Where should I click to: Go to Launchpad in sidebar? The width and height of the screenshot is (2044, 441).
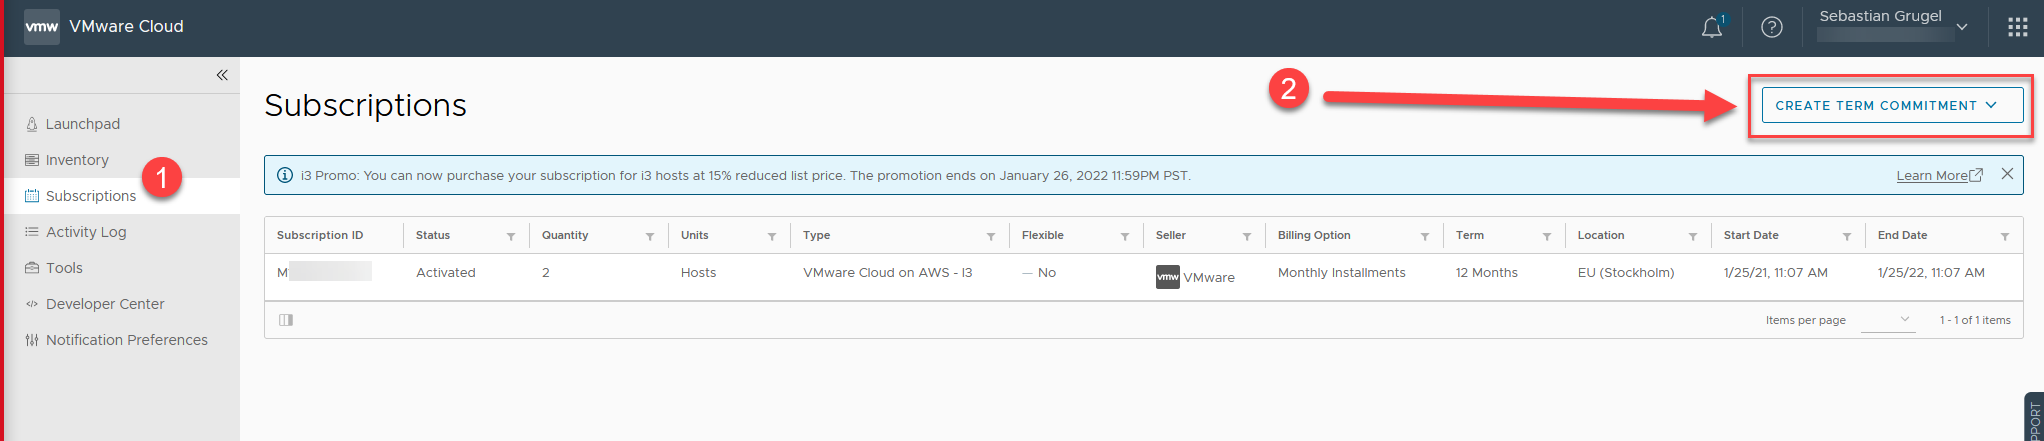[x=83, y=124]
